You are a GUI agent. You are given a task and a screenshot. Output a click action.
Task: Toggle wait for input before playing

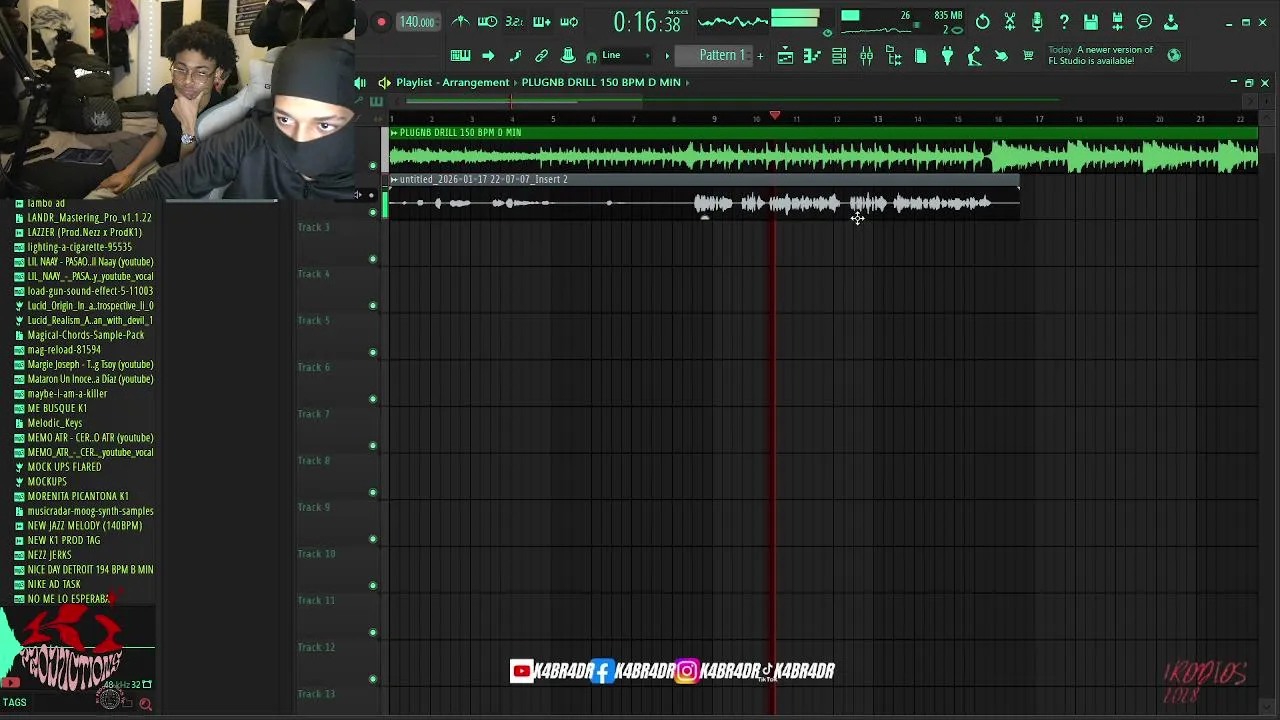click(x=487, y=22)
